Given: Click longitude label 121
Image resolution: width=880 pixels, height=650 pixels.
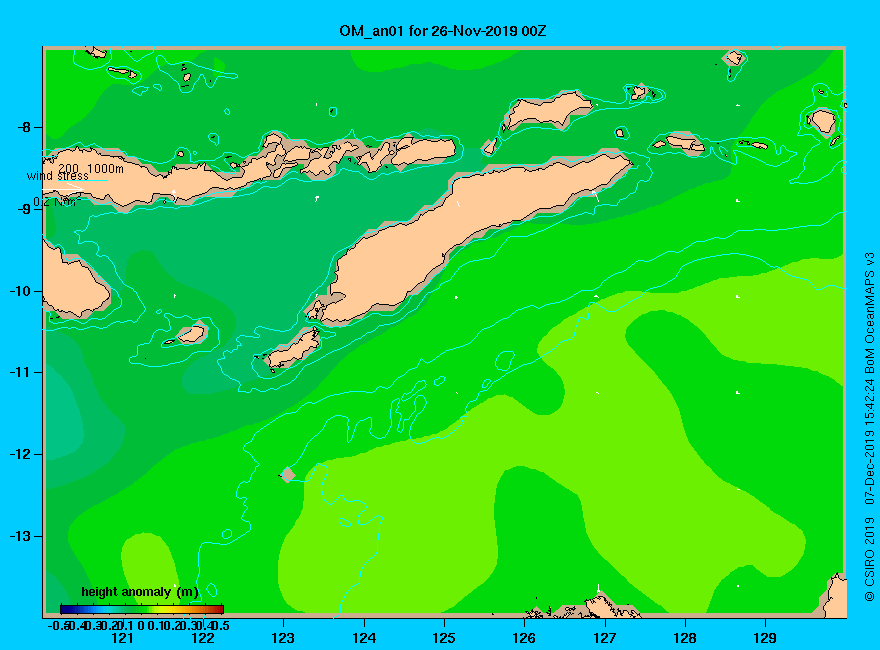Looking at the screenshot, I should (122, 638).
